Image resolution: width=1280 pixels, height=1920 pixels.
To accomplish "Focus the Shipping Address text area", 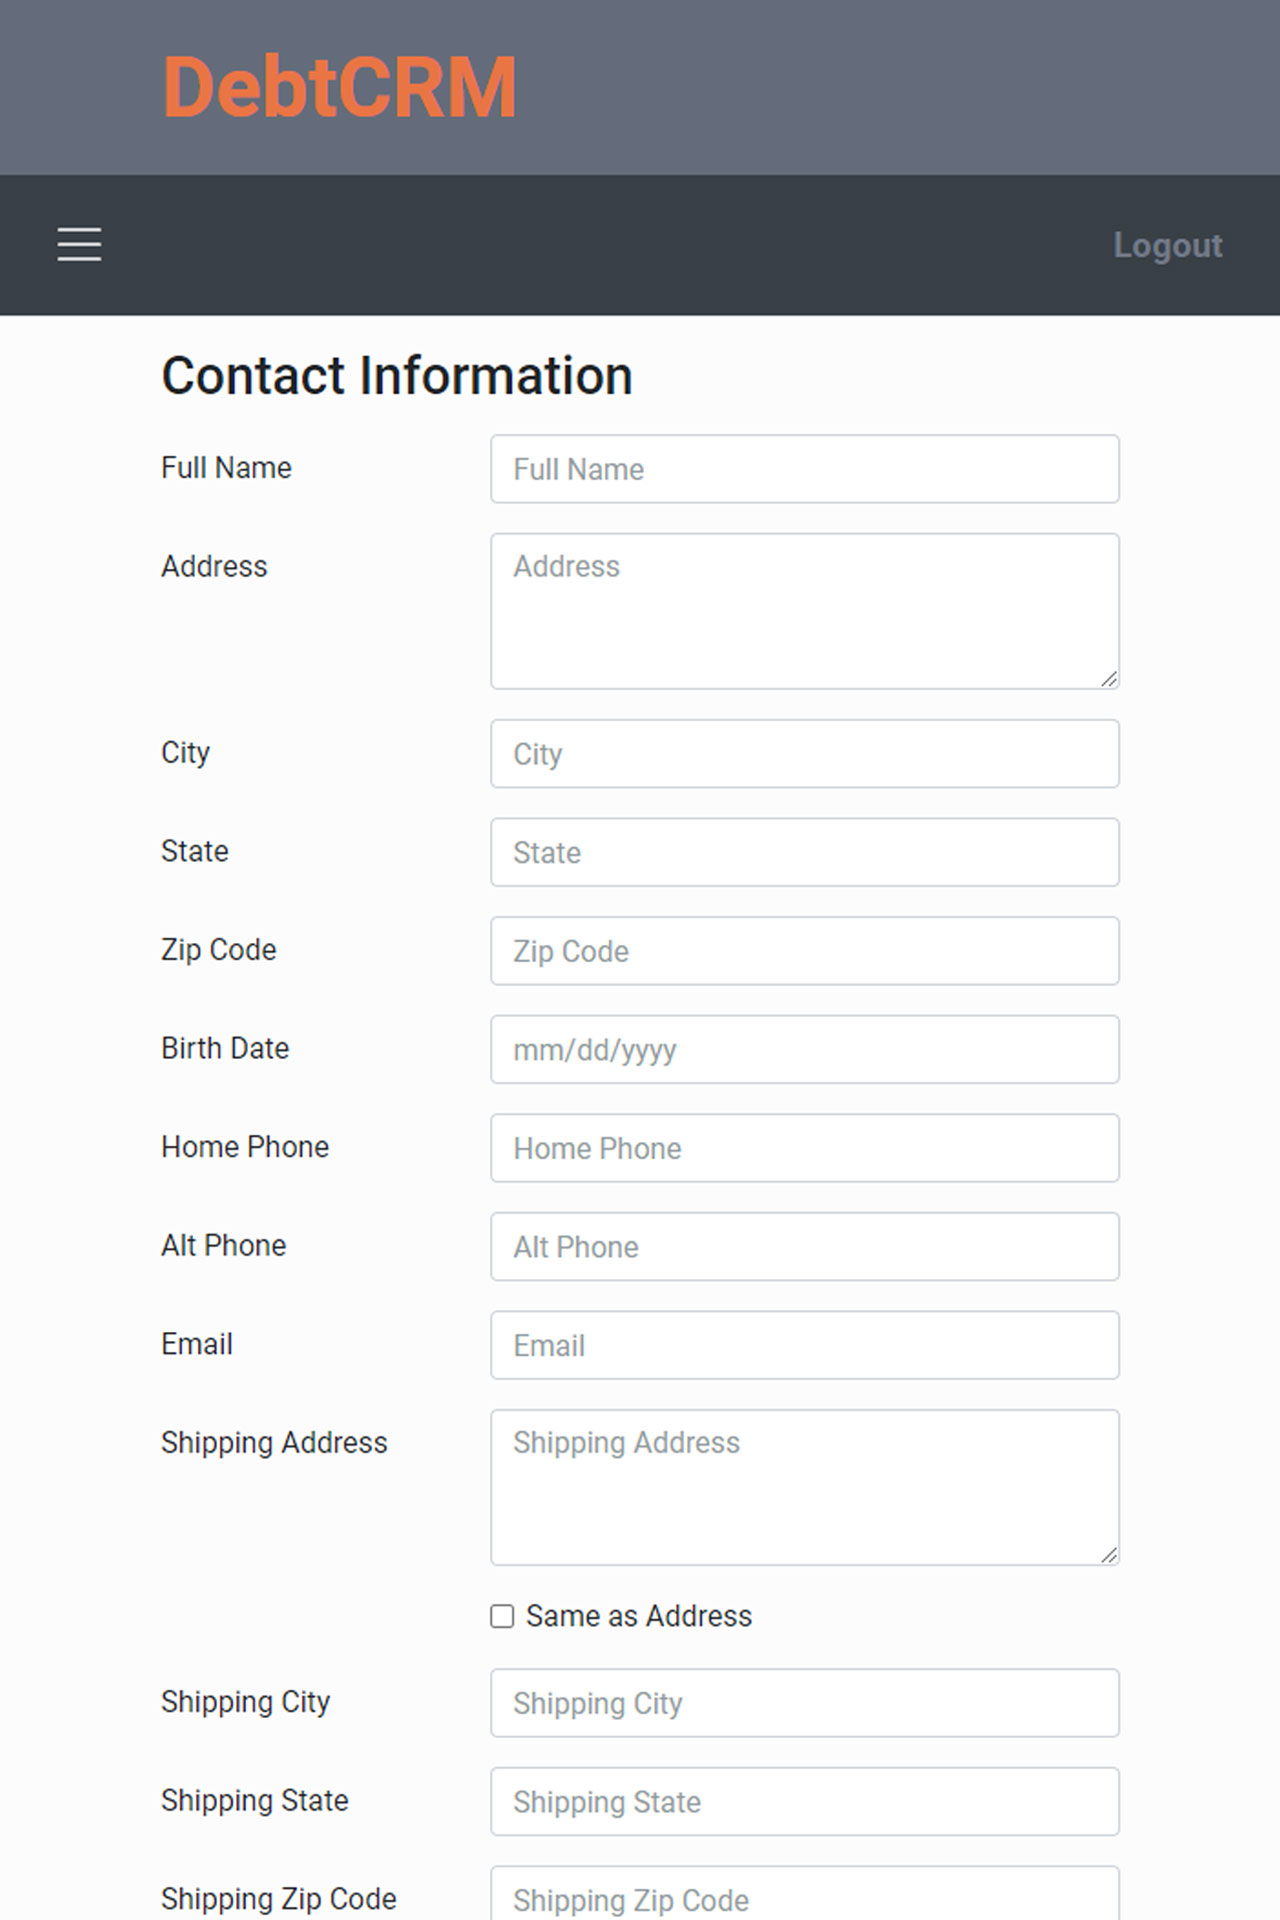I will tap(805, 1488).
